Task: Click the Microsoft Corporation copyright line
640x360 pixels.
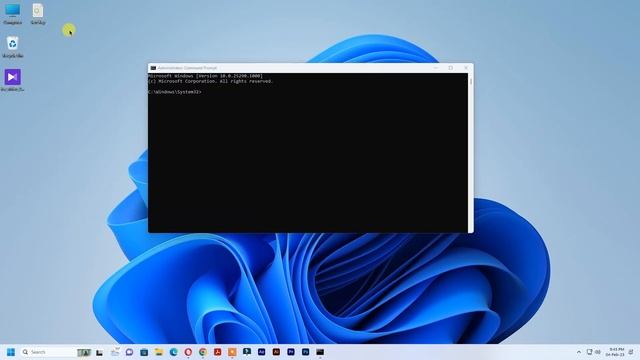Action: [x=210, y=81]
